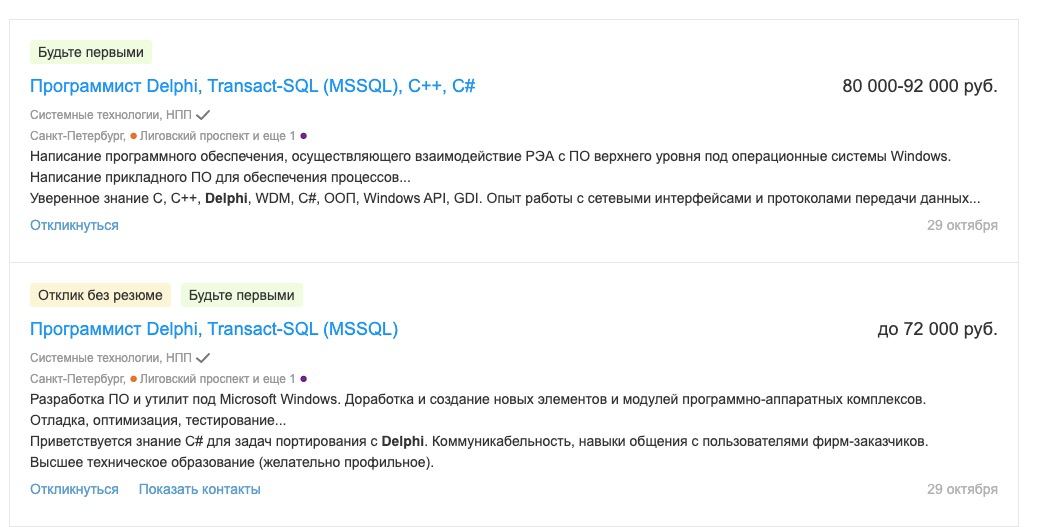
Task: Click the verified checkmark in the first listing
Action: click(x=203, y=115)
